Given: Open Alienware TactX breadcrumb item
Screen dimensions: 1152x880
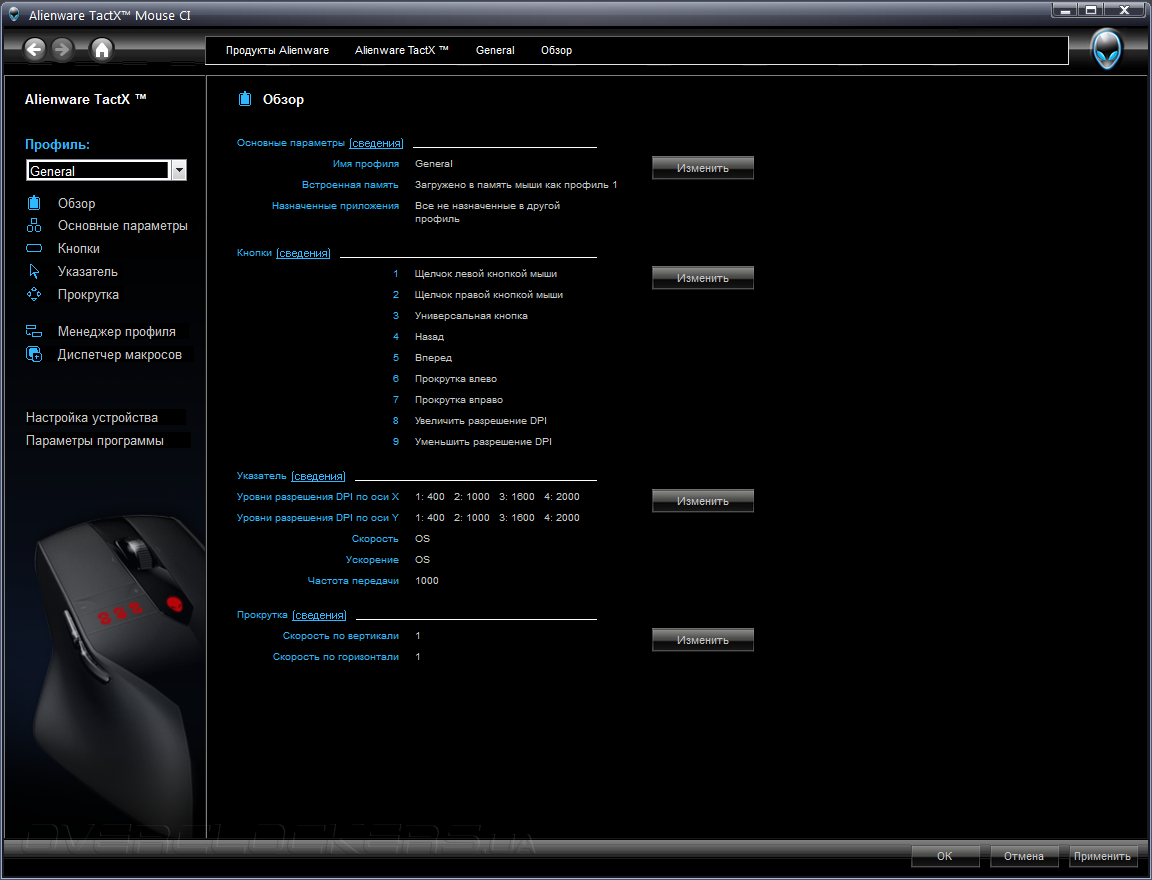Looking at the screenshot, I should (402, 50).
